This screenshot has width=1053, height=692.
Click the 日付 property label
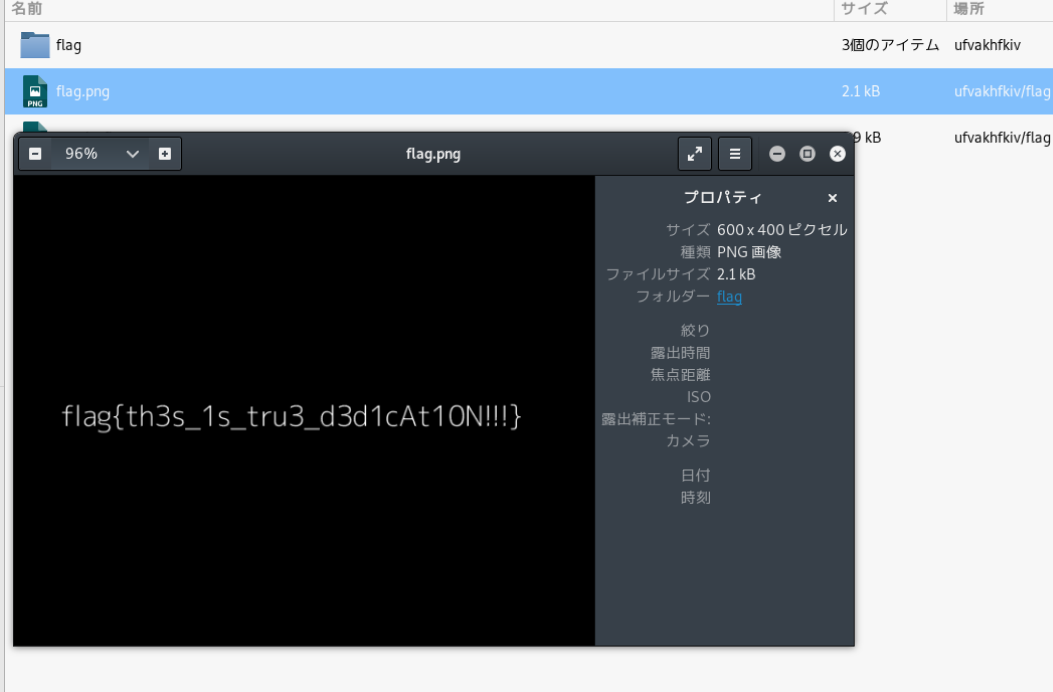tap(696, 476)
